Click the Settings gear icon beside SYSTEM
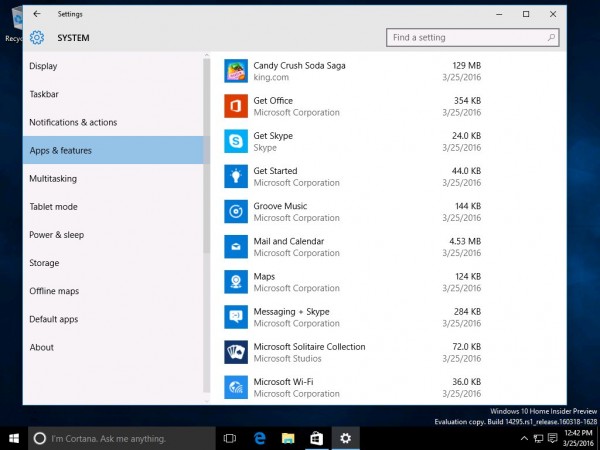 coord(37,38)
